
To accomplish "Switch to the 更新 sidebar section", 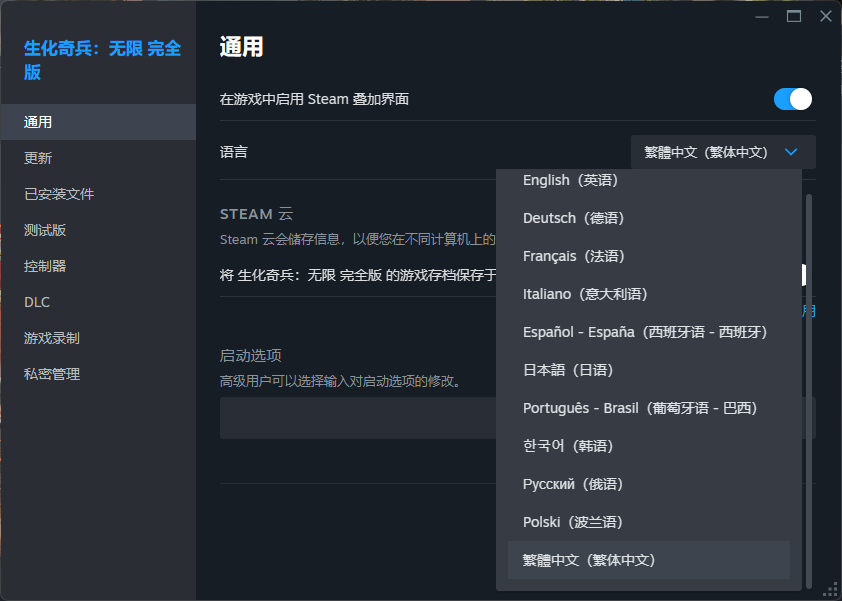I will pyautogui.click(x=98, y=158).
